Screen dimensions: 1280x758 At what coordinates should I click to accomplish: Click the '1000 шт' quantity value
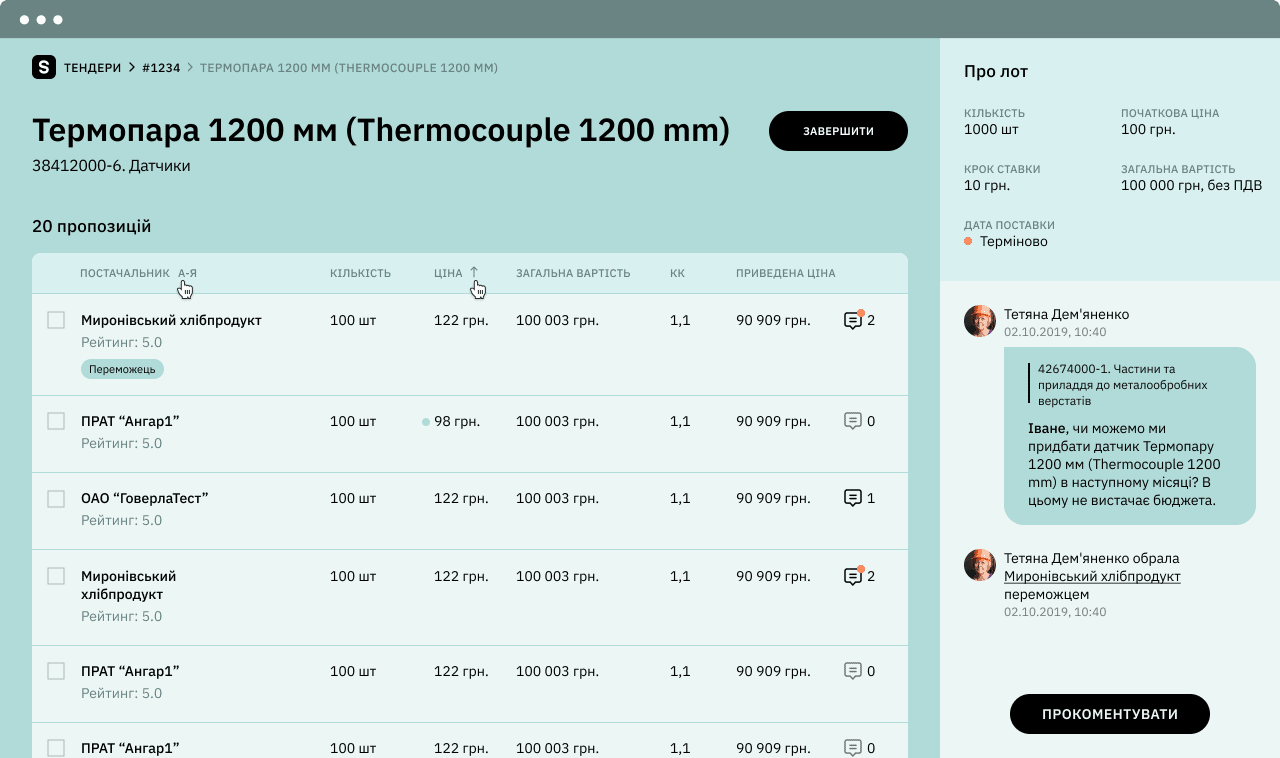(989, 129)
